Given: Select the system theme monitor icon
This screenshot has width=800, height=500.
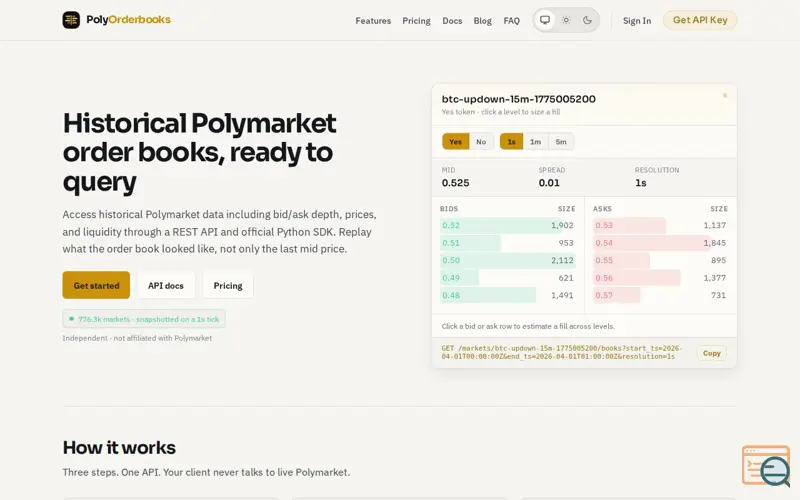Looking at the screenshot, I should point(545,20).
